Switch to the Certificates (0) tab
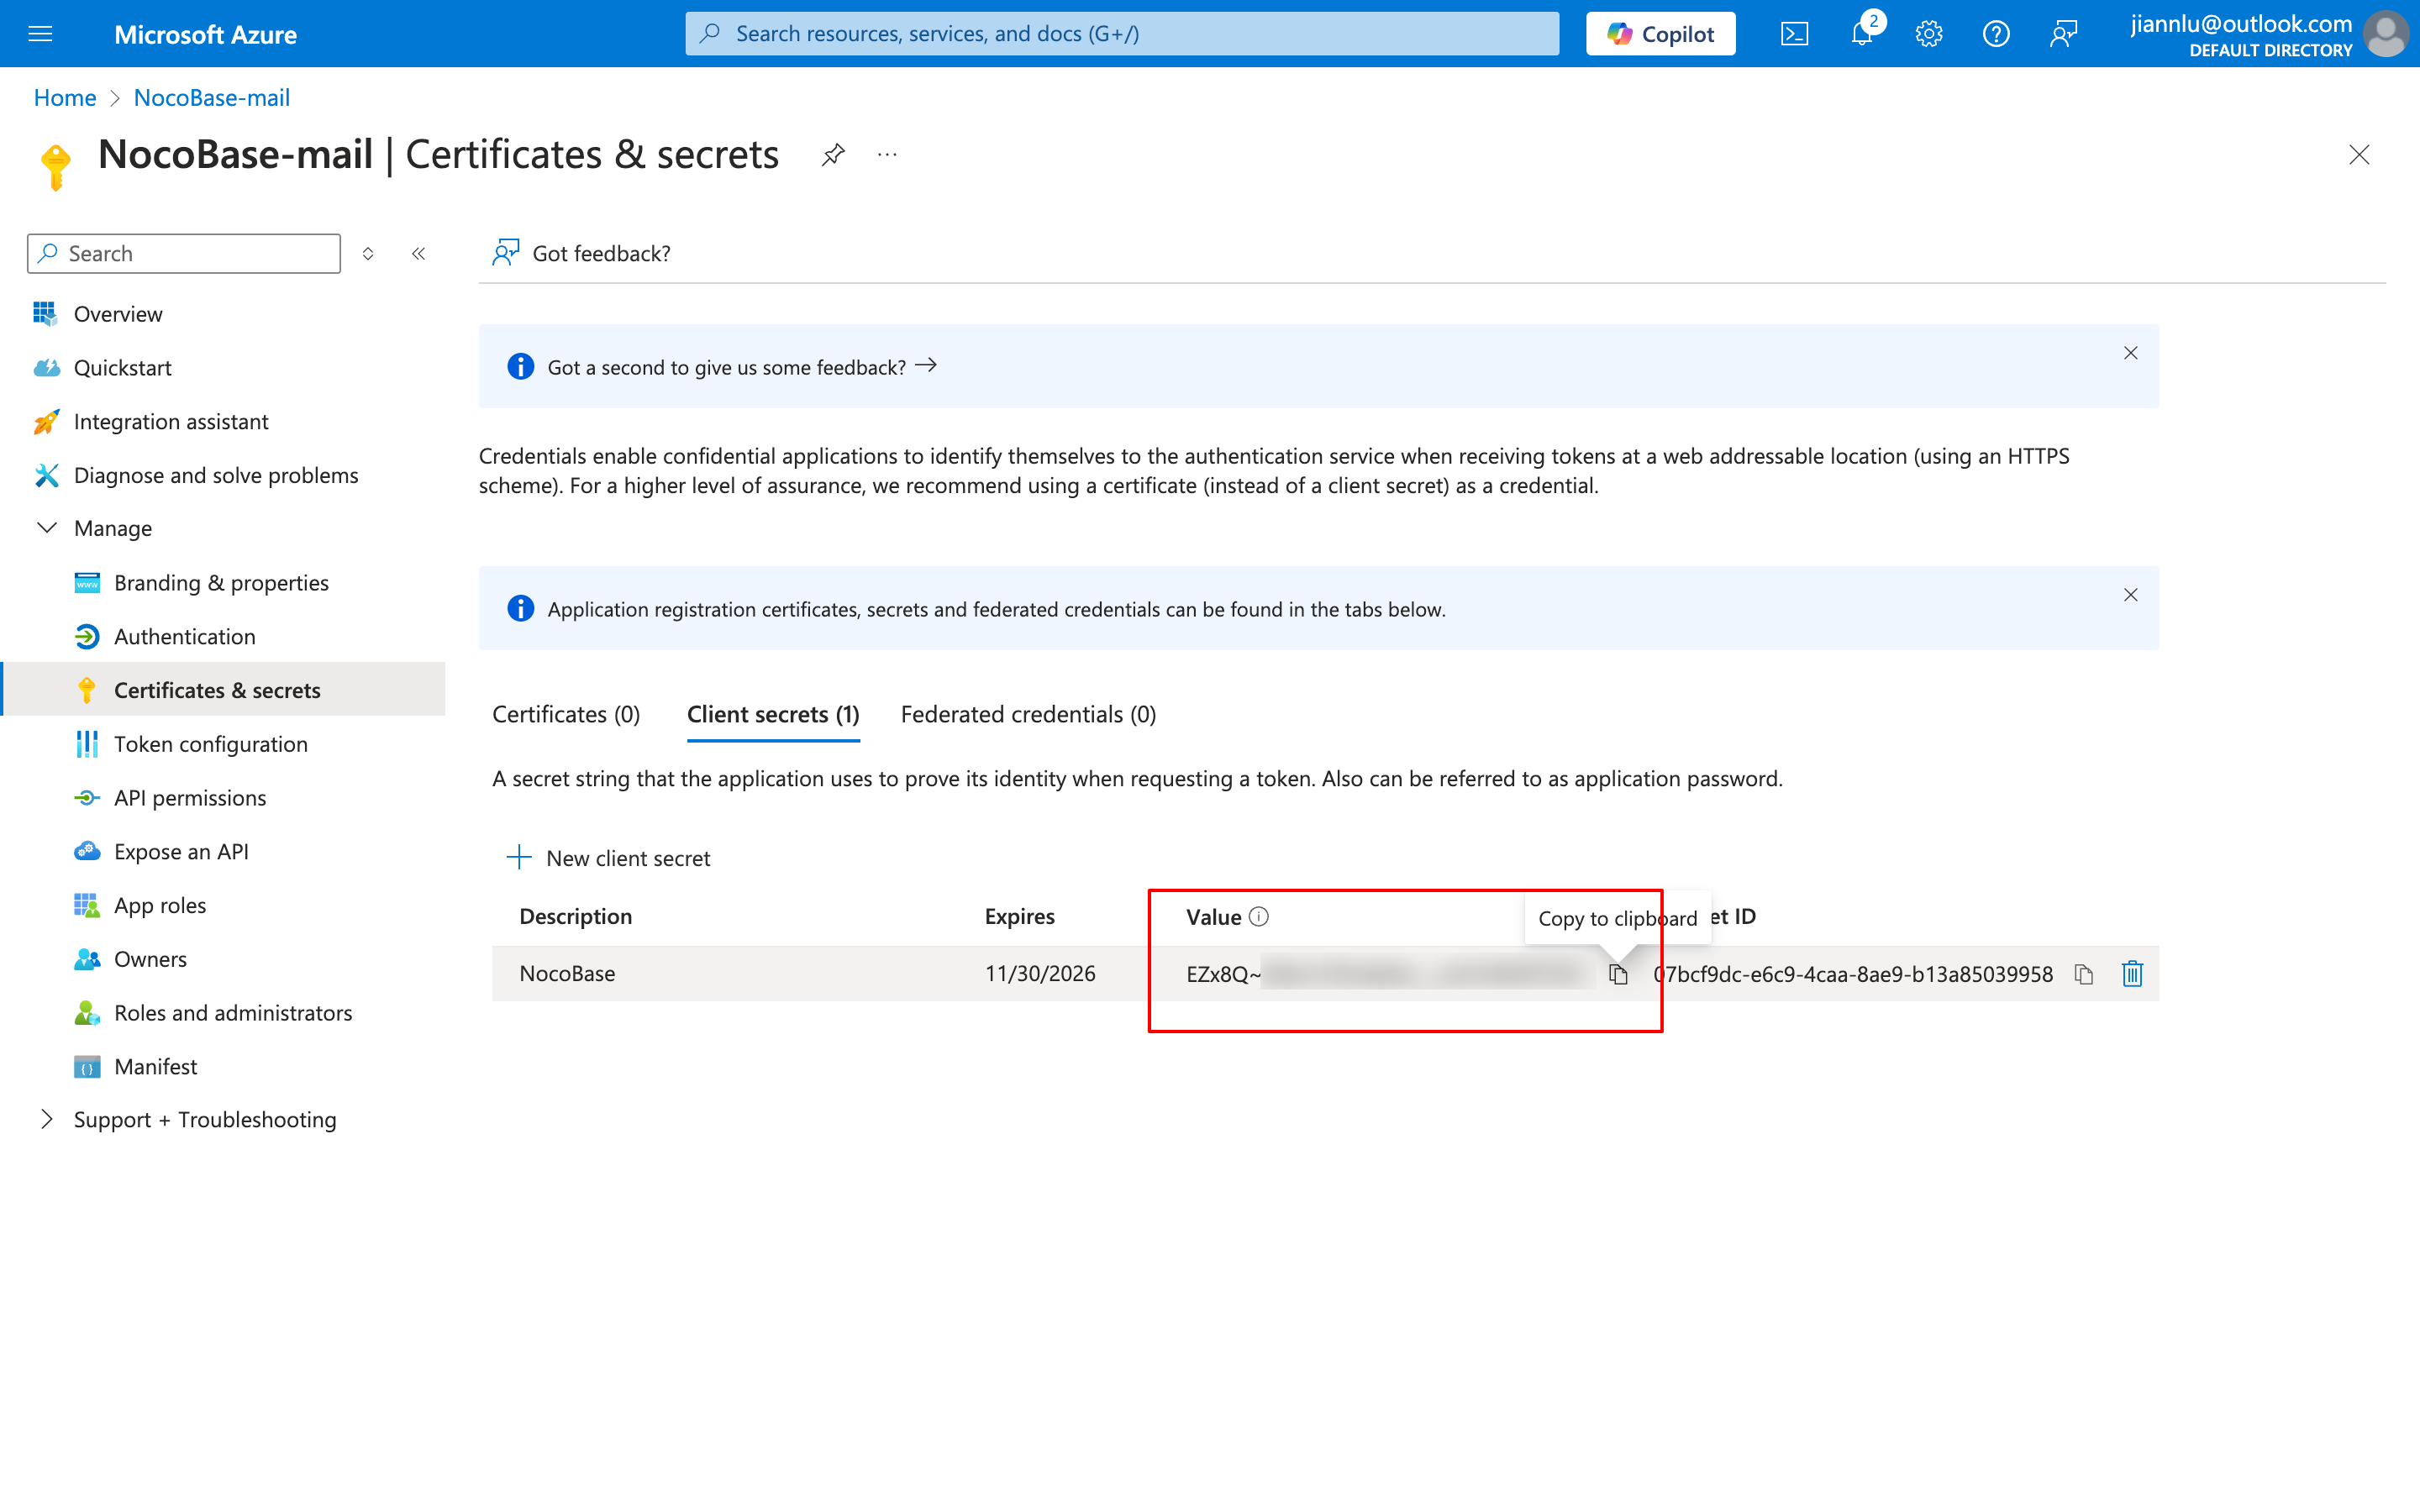 566,714
